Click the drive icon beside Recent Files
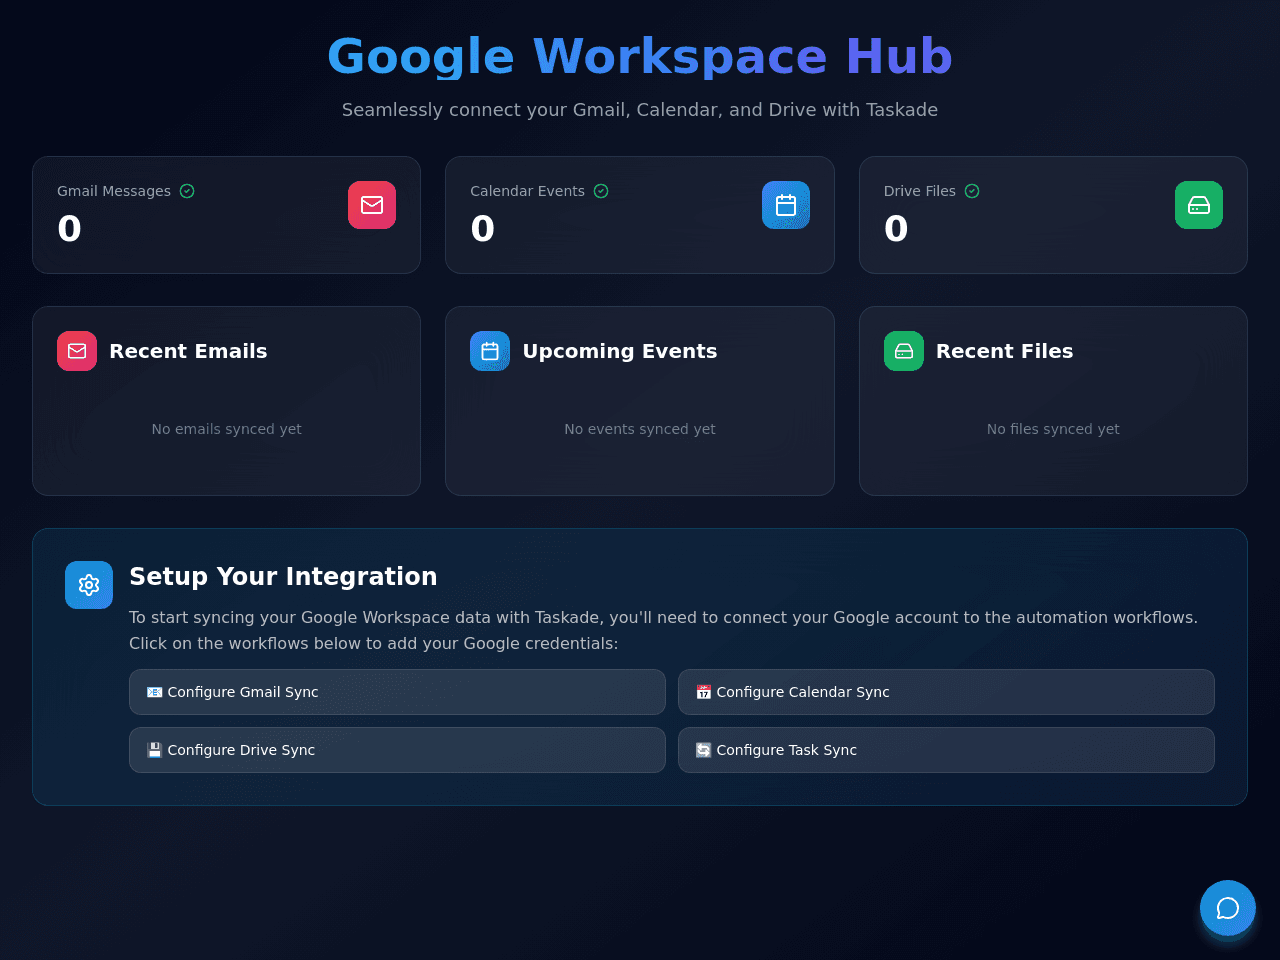The width and height of the screenshot is (1280, 960). click(x=904, y=351)
